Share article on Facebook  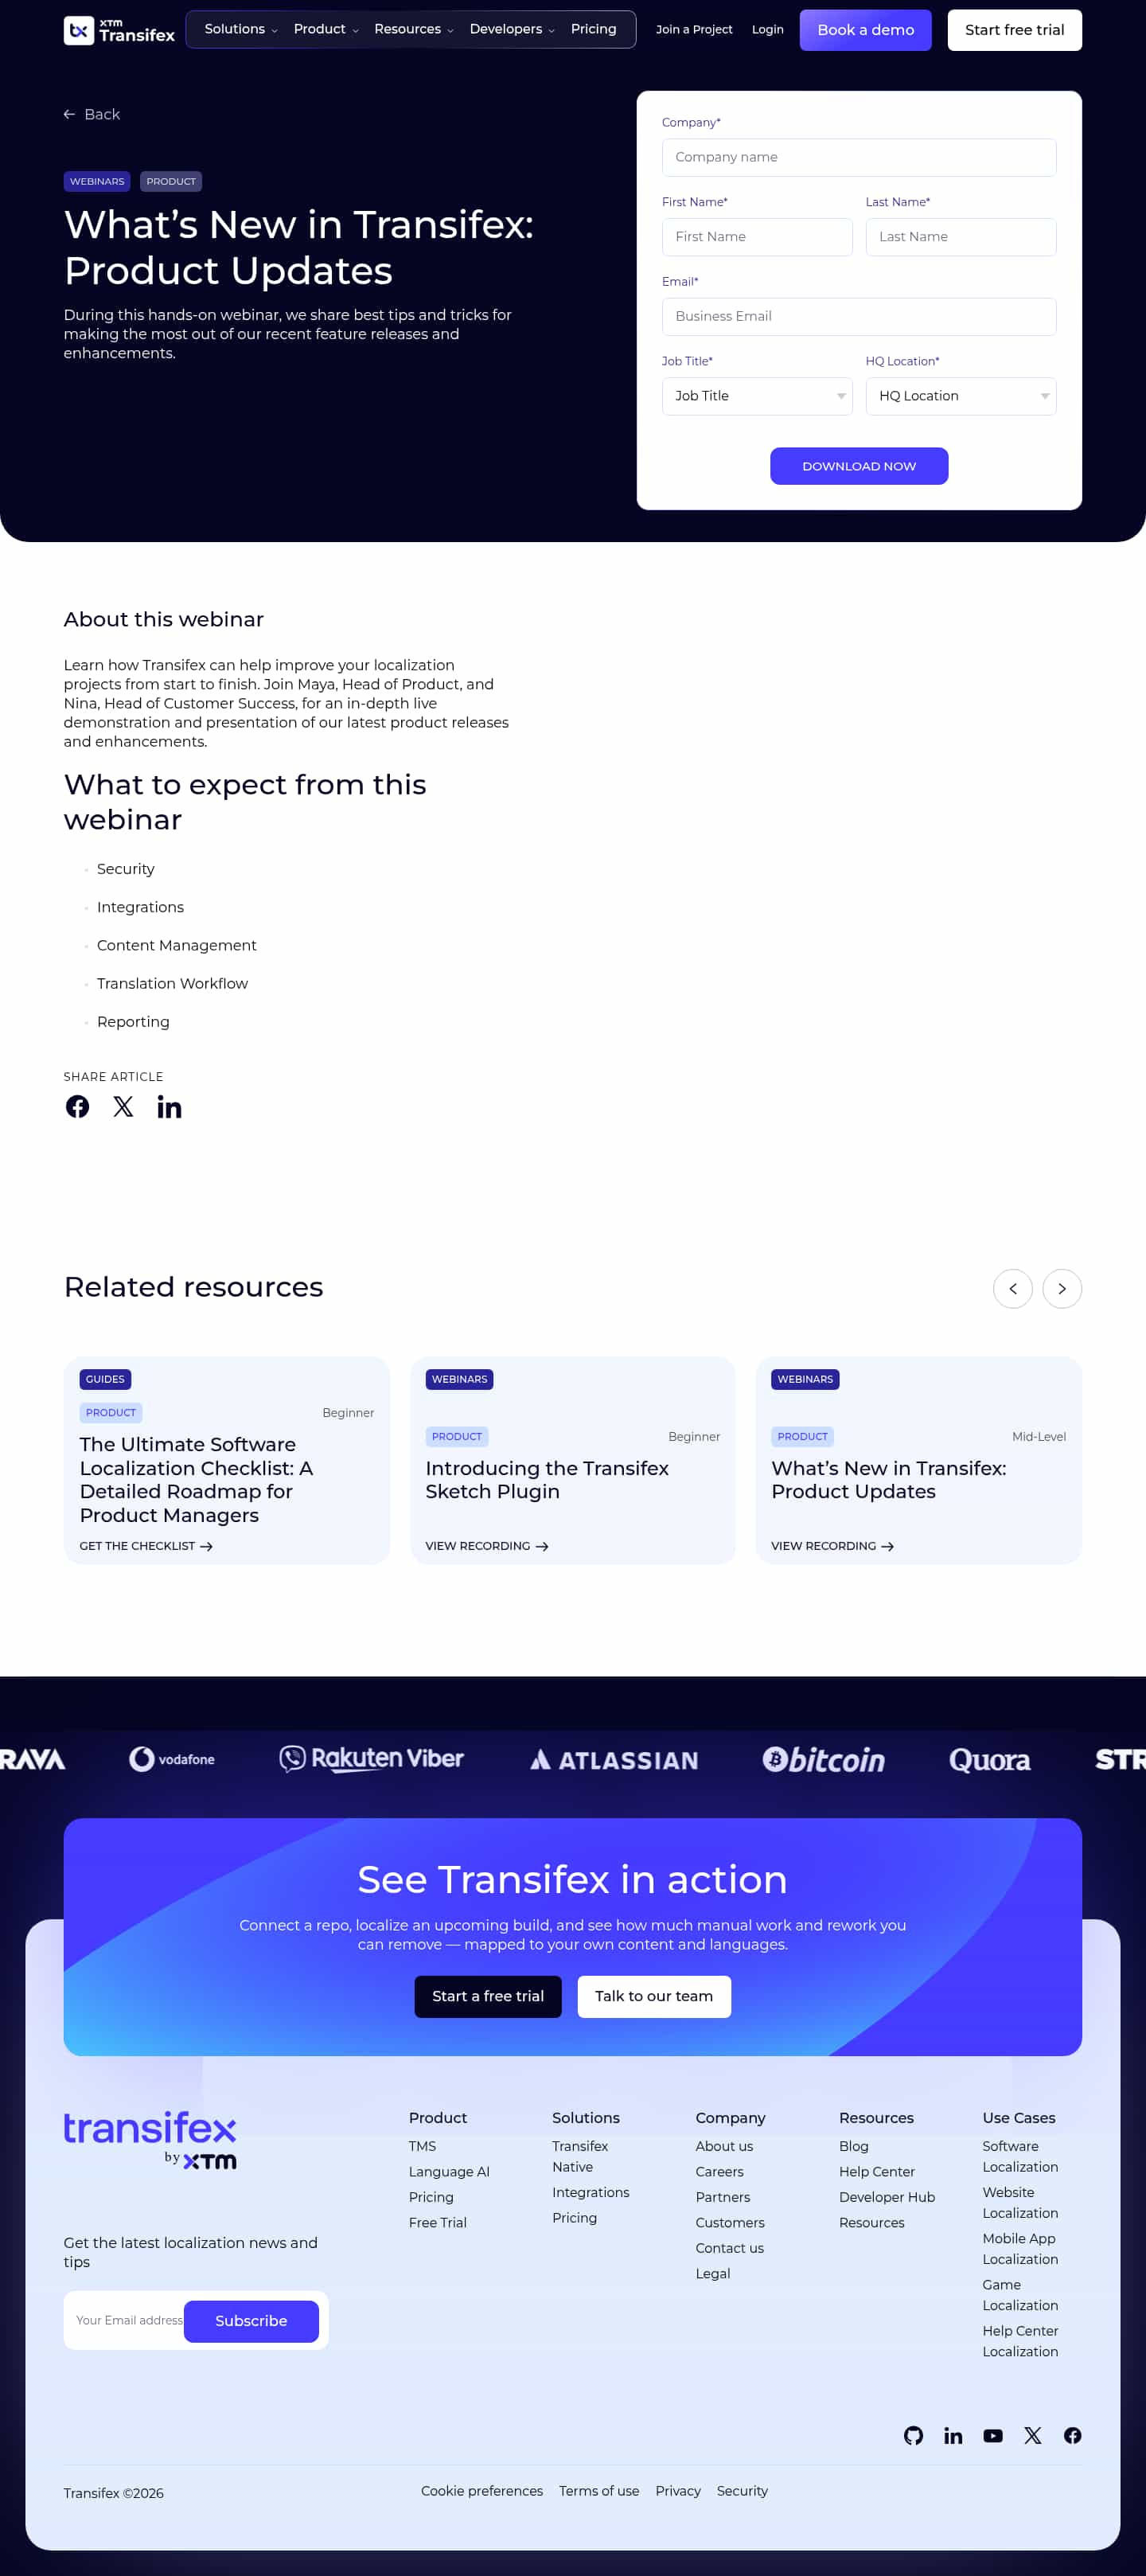[77, 1106]
